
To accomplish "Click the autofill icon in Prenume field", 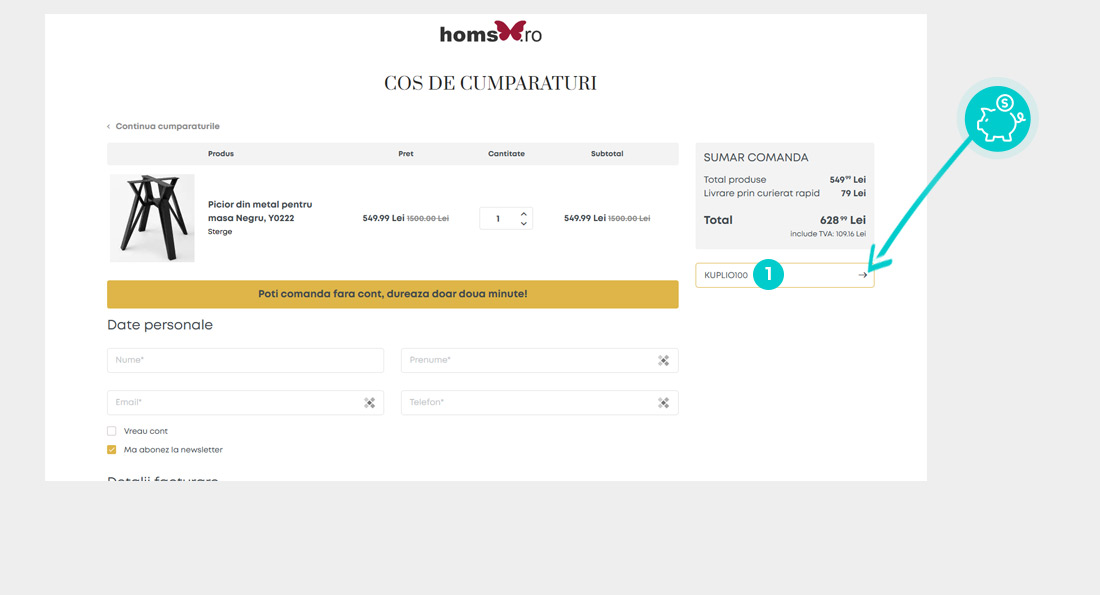I will 663,360.
